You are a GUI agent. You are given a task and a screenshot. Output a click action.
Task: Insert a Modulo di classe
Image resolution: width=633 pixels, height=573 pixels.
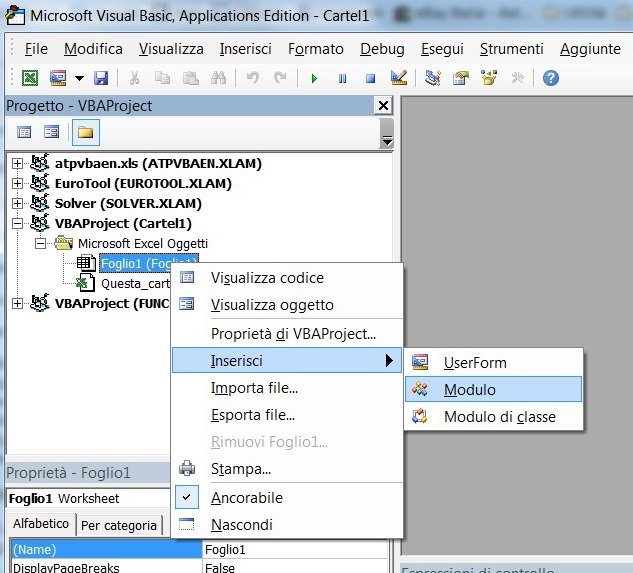[x=493, y=416]
